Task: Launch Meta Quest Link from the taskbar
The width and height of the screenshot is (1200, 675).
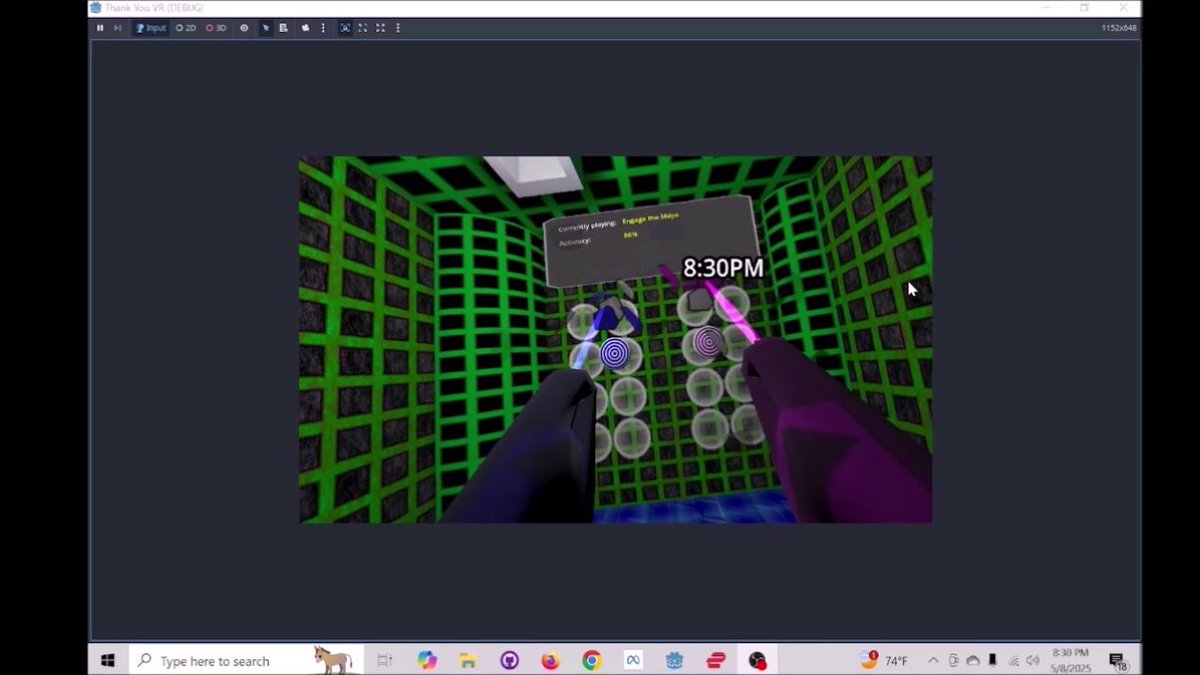Action: point(633,660)
